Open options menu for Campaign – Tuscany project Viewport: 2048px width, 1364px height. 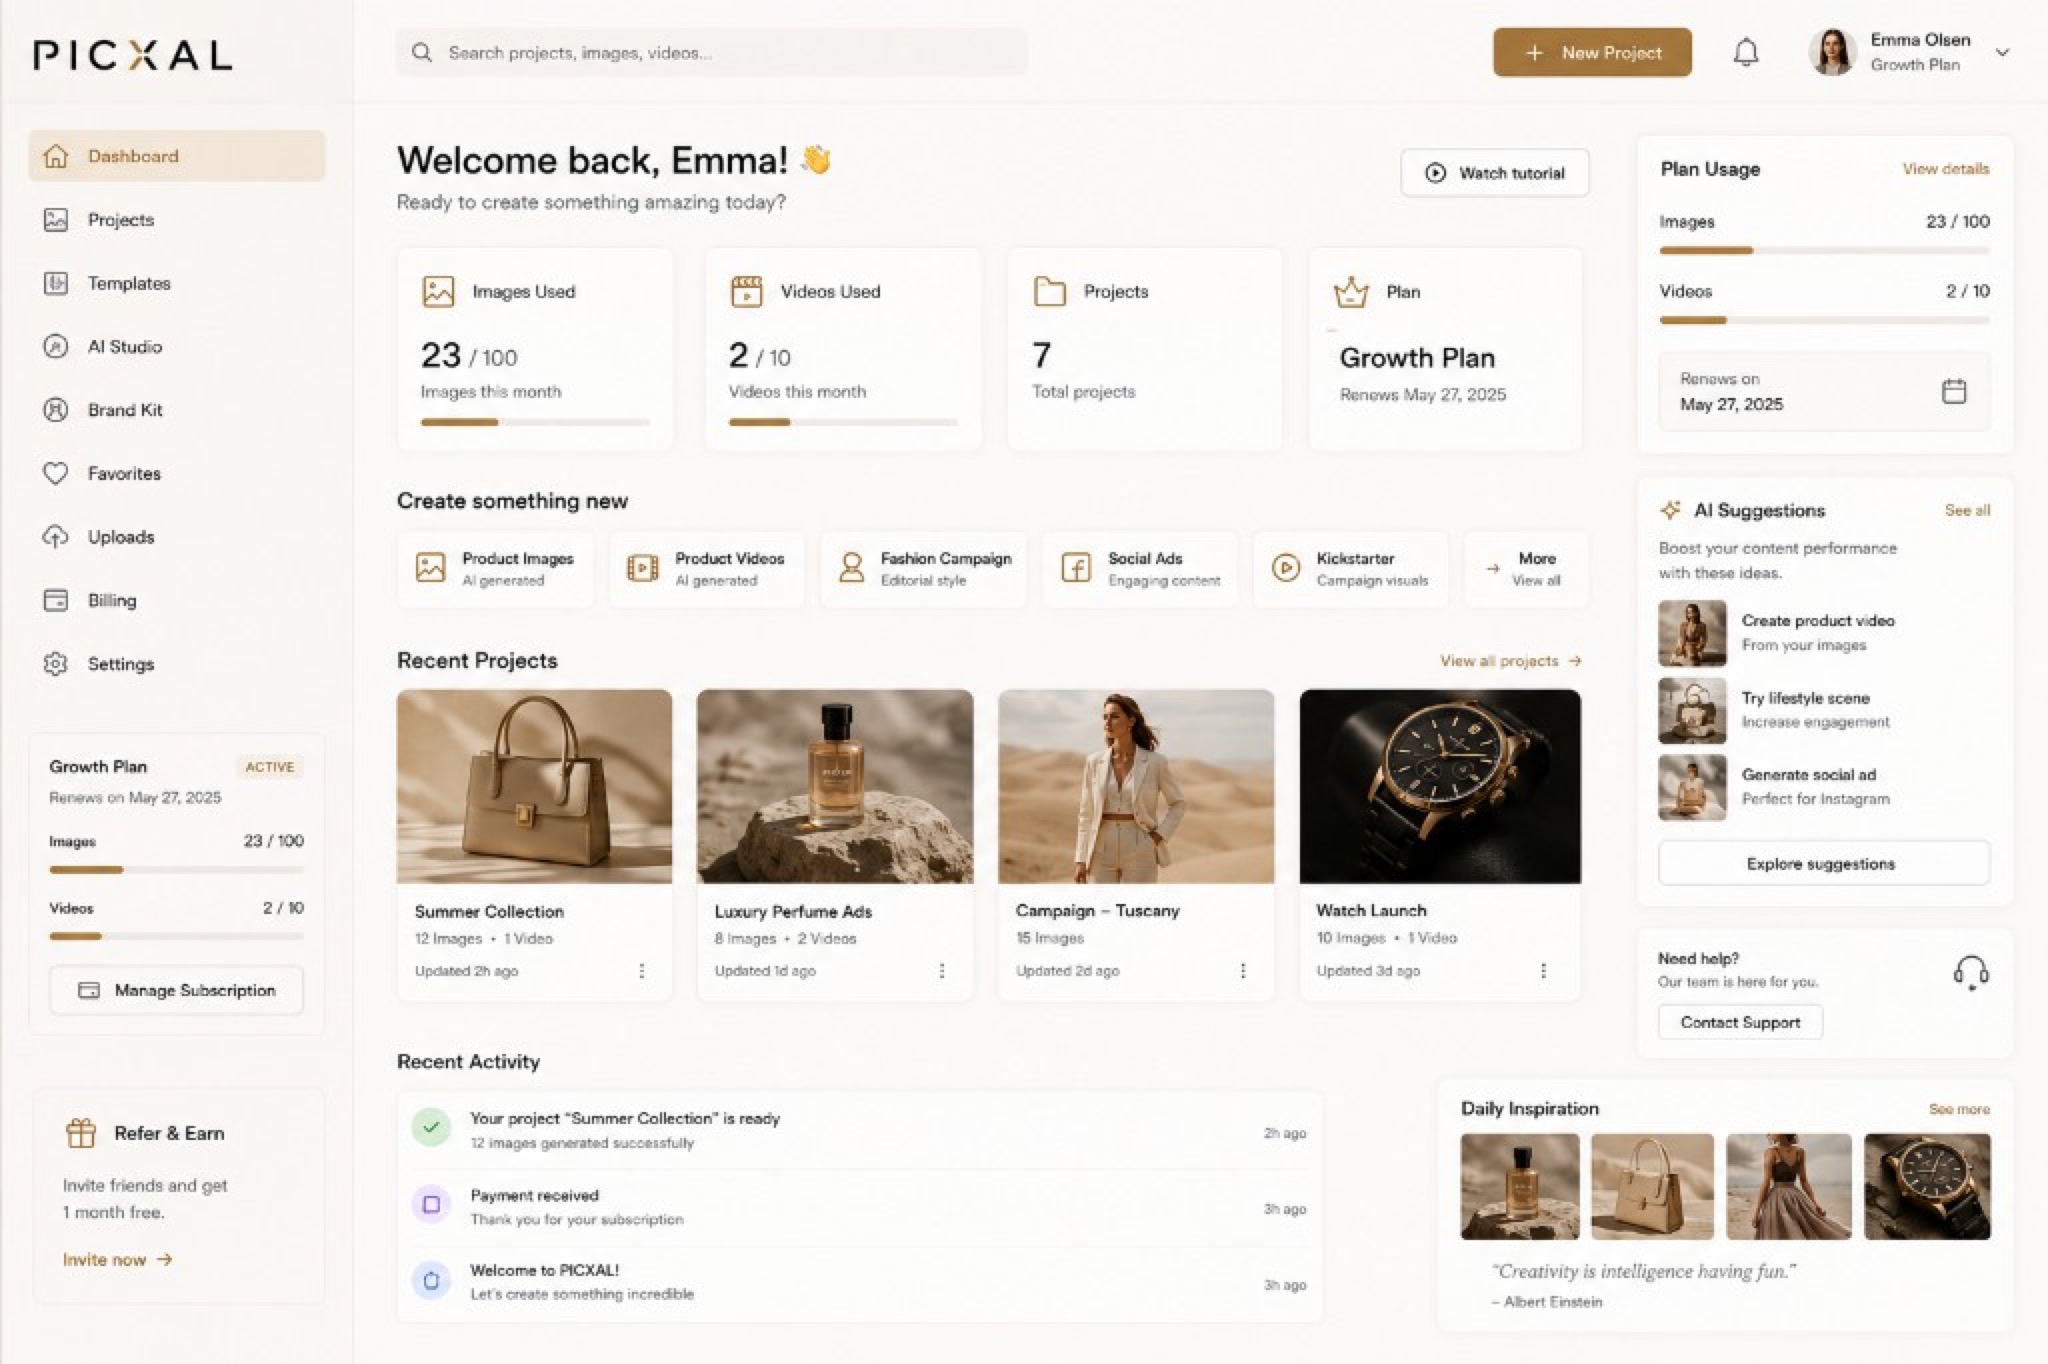click(x=1243, y=970)
